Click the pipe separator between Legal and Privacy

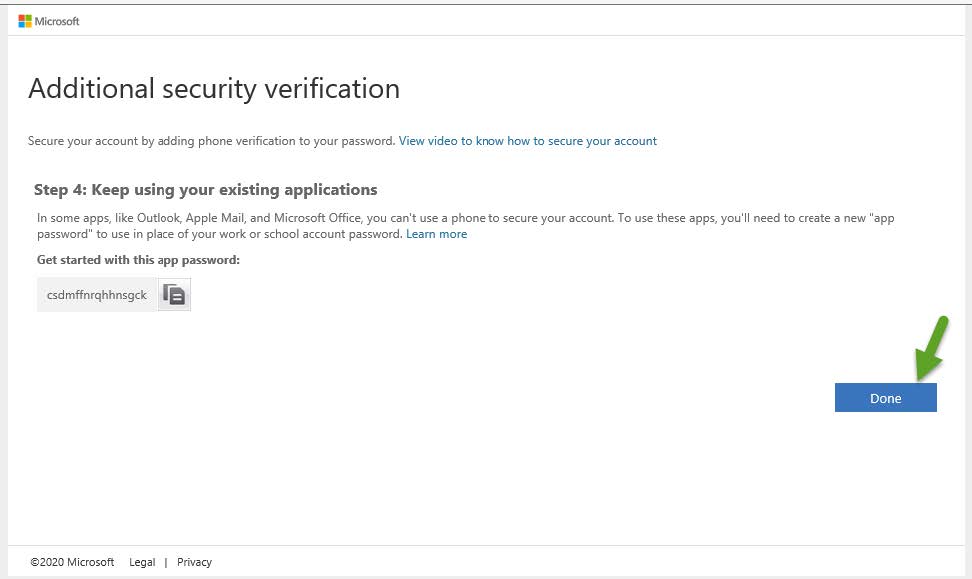166,562
